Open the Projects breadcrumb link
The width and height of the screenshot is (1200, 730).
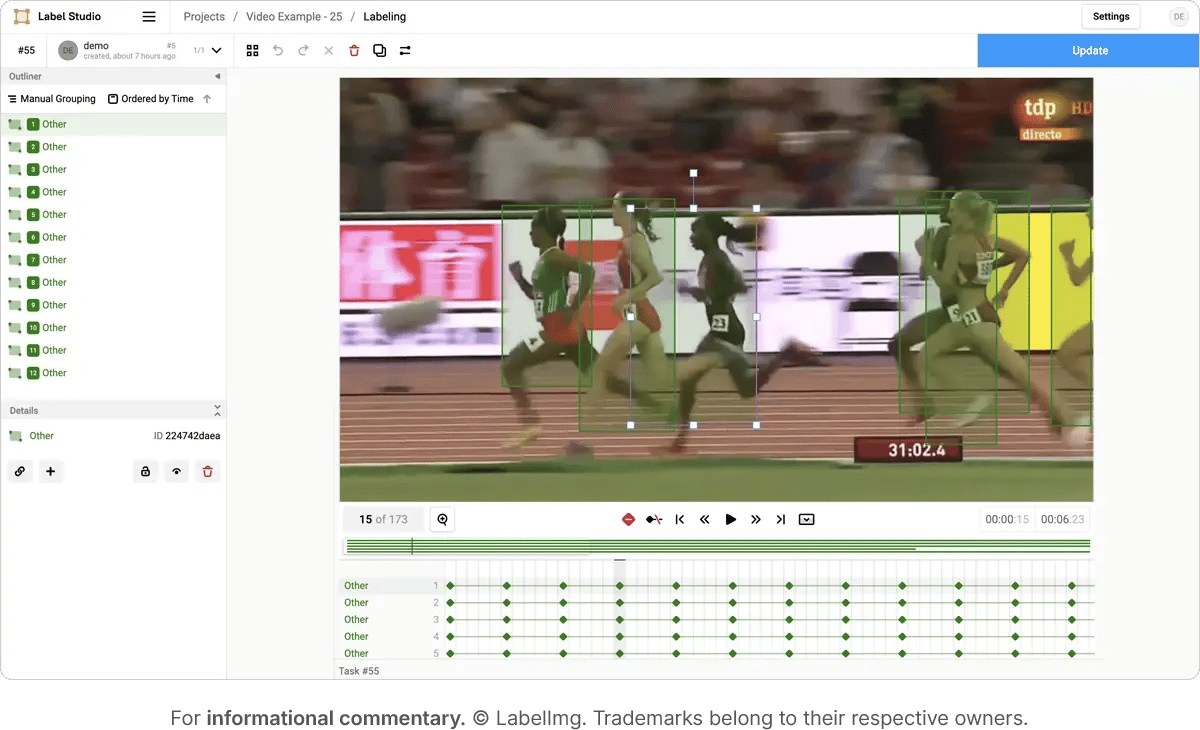203,16
